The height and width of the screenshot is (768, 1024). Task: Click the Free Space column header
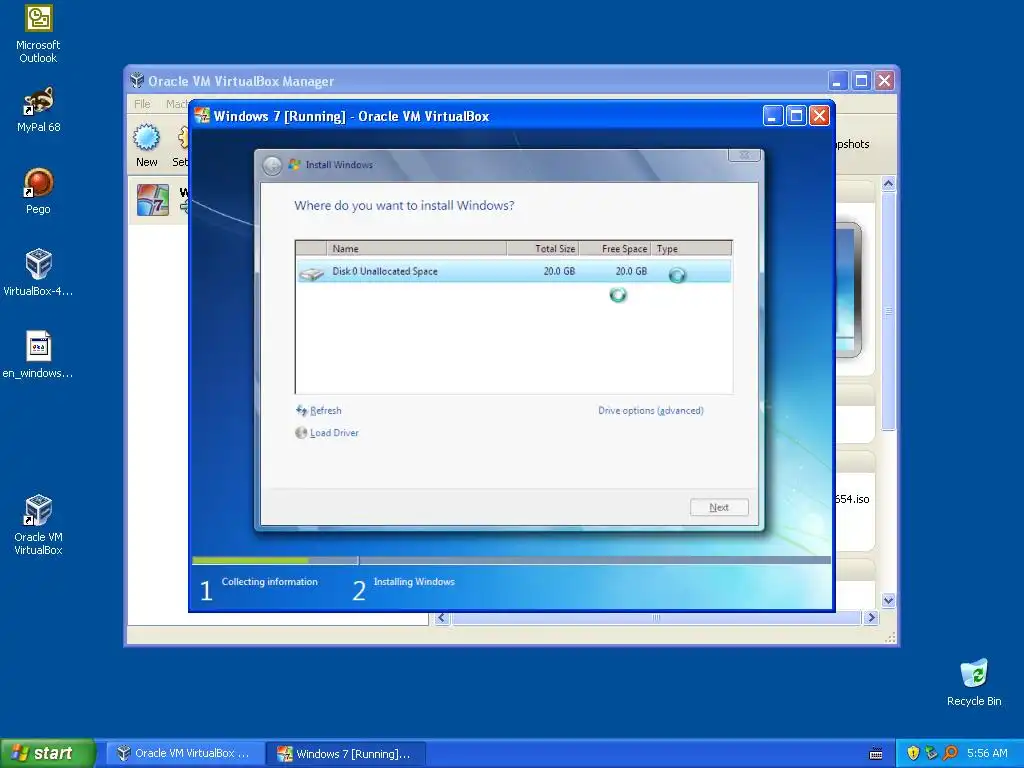coord(615,248)
